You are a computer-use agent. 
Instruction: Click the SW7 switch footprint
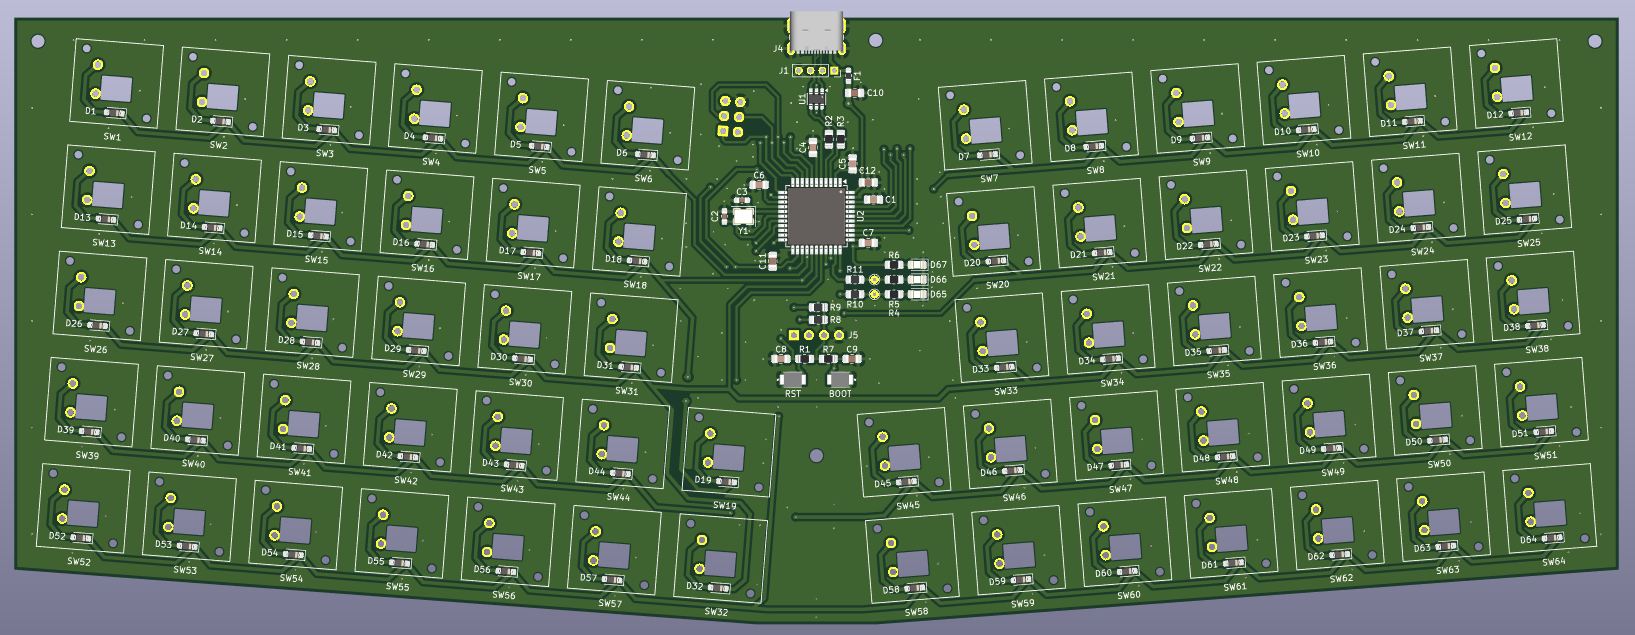[x=985, y=126]
